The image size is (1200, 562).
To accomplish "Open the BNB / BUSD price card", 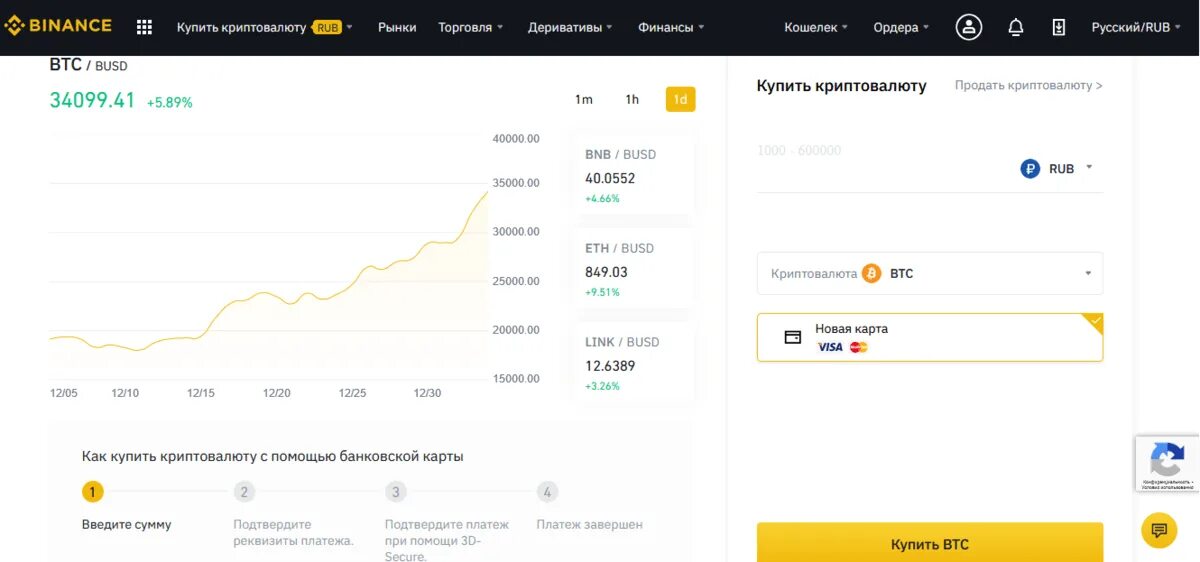I will pyautogui.click(x=633, y=176).
